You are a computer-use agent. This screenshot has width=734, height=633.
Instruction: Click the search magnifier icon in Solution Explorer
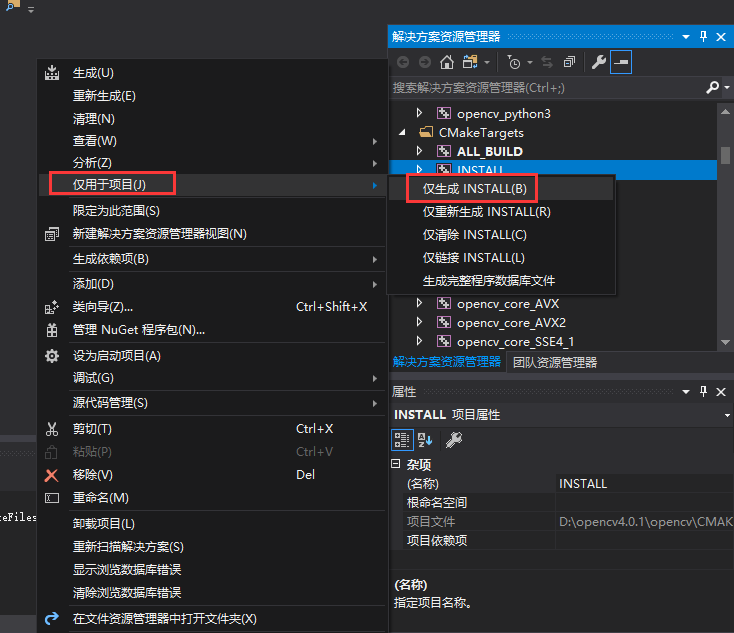(x=712, y=87)
